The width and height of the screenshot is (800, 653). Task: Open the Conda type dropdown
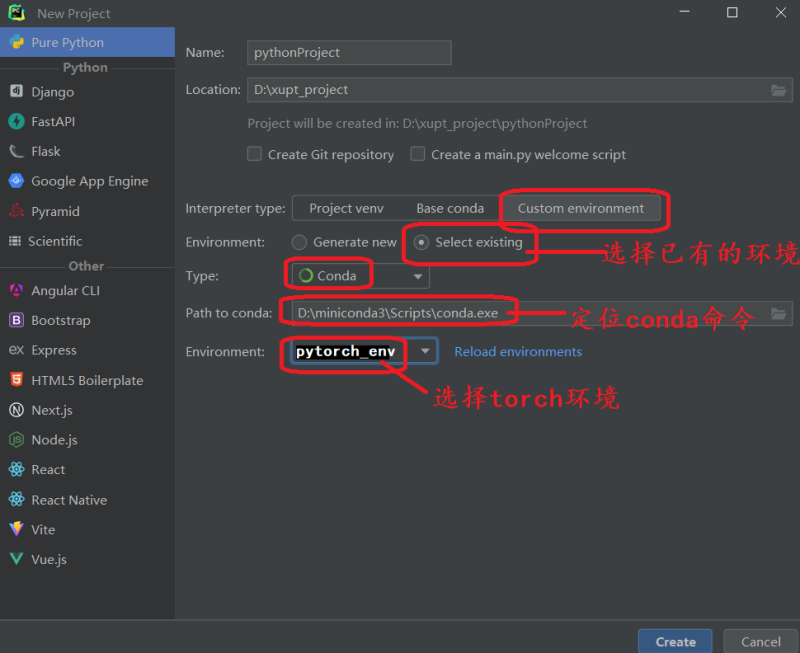(417, 276)
